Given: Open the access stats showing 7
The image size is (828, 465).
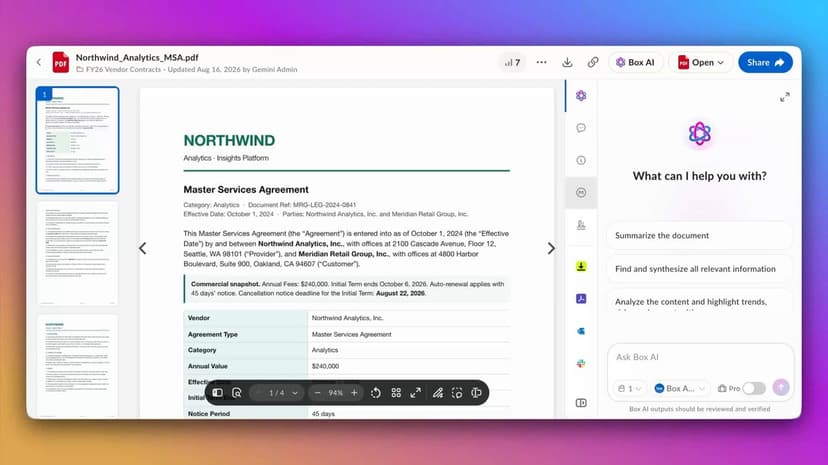Looking at the screenshot, I should point(512,62).
